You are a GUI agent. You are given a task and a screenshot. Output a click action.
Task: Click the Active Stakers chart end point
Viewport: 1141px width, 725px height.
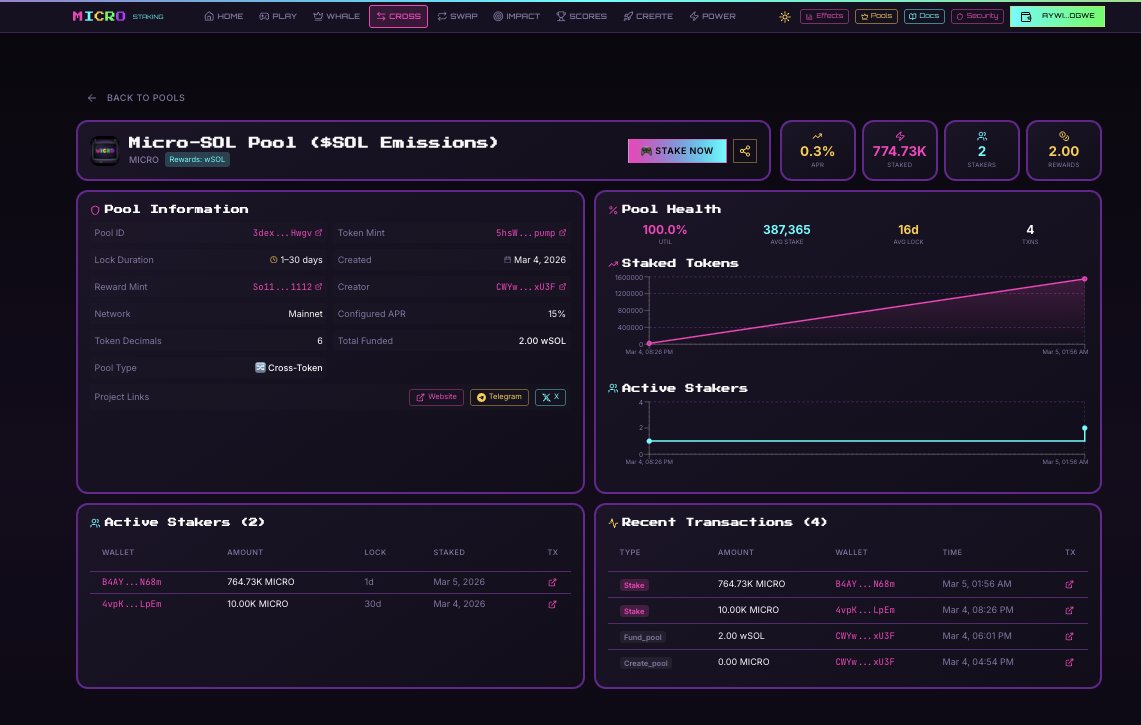(x=1084, y=428)
